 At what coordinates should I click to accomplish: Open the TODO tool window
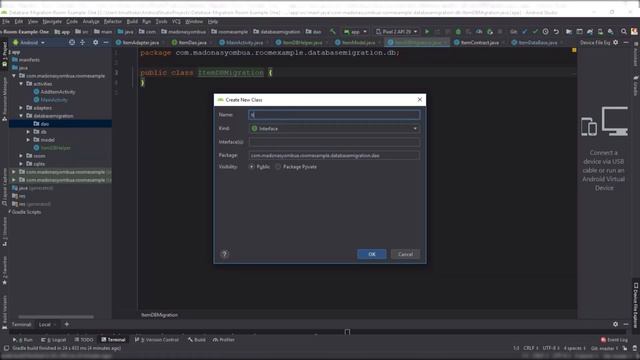click(x=84, y=340)
